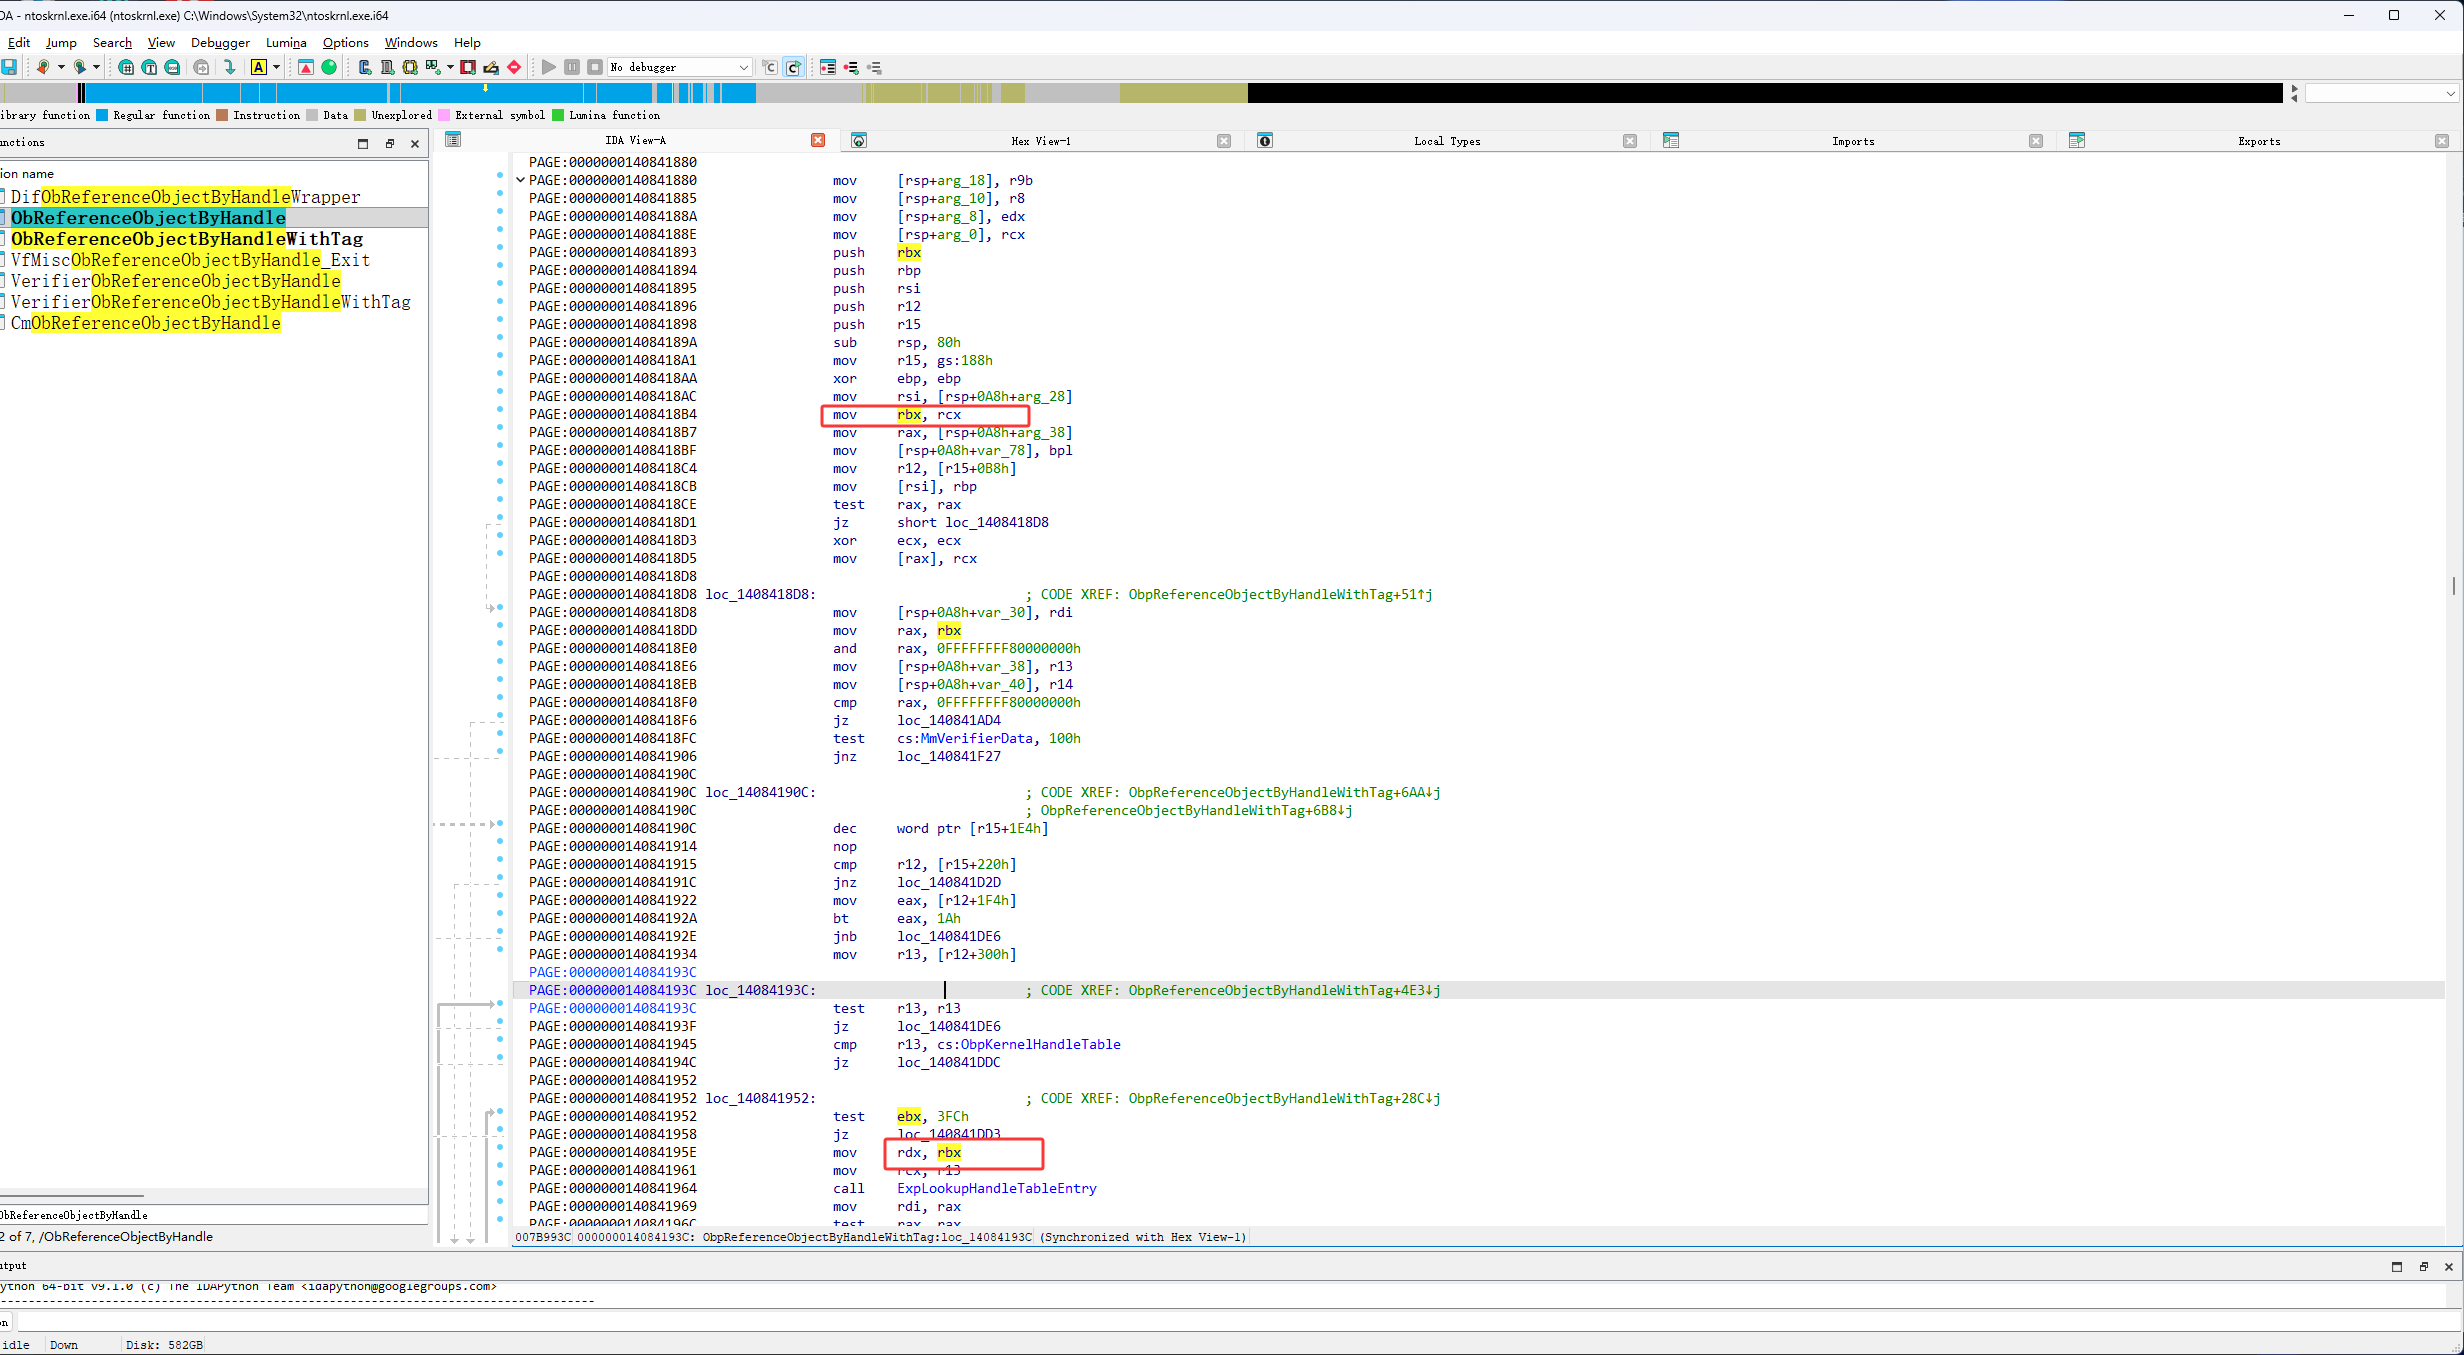
Task: Click the green circle toolbar icon
Action: click(x=329, y=67)
